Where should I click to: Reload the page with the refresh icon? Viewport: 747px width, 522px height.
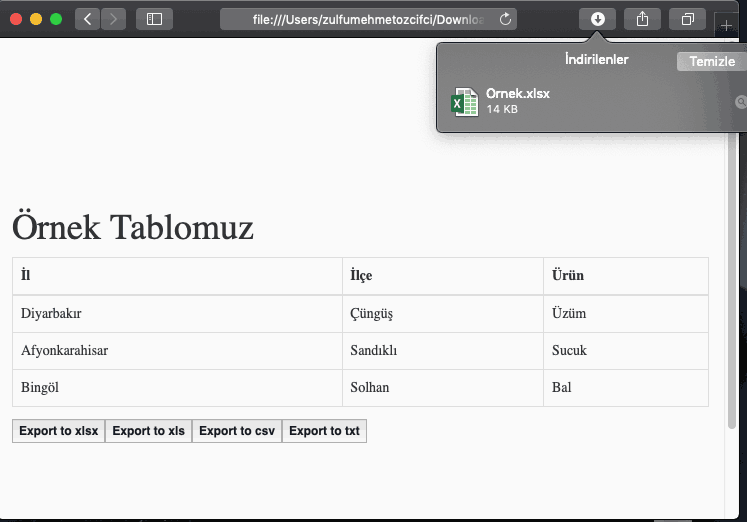tap(505, 19)
